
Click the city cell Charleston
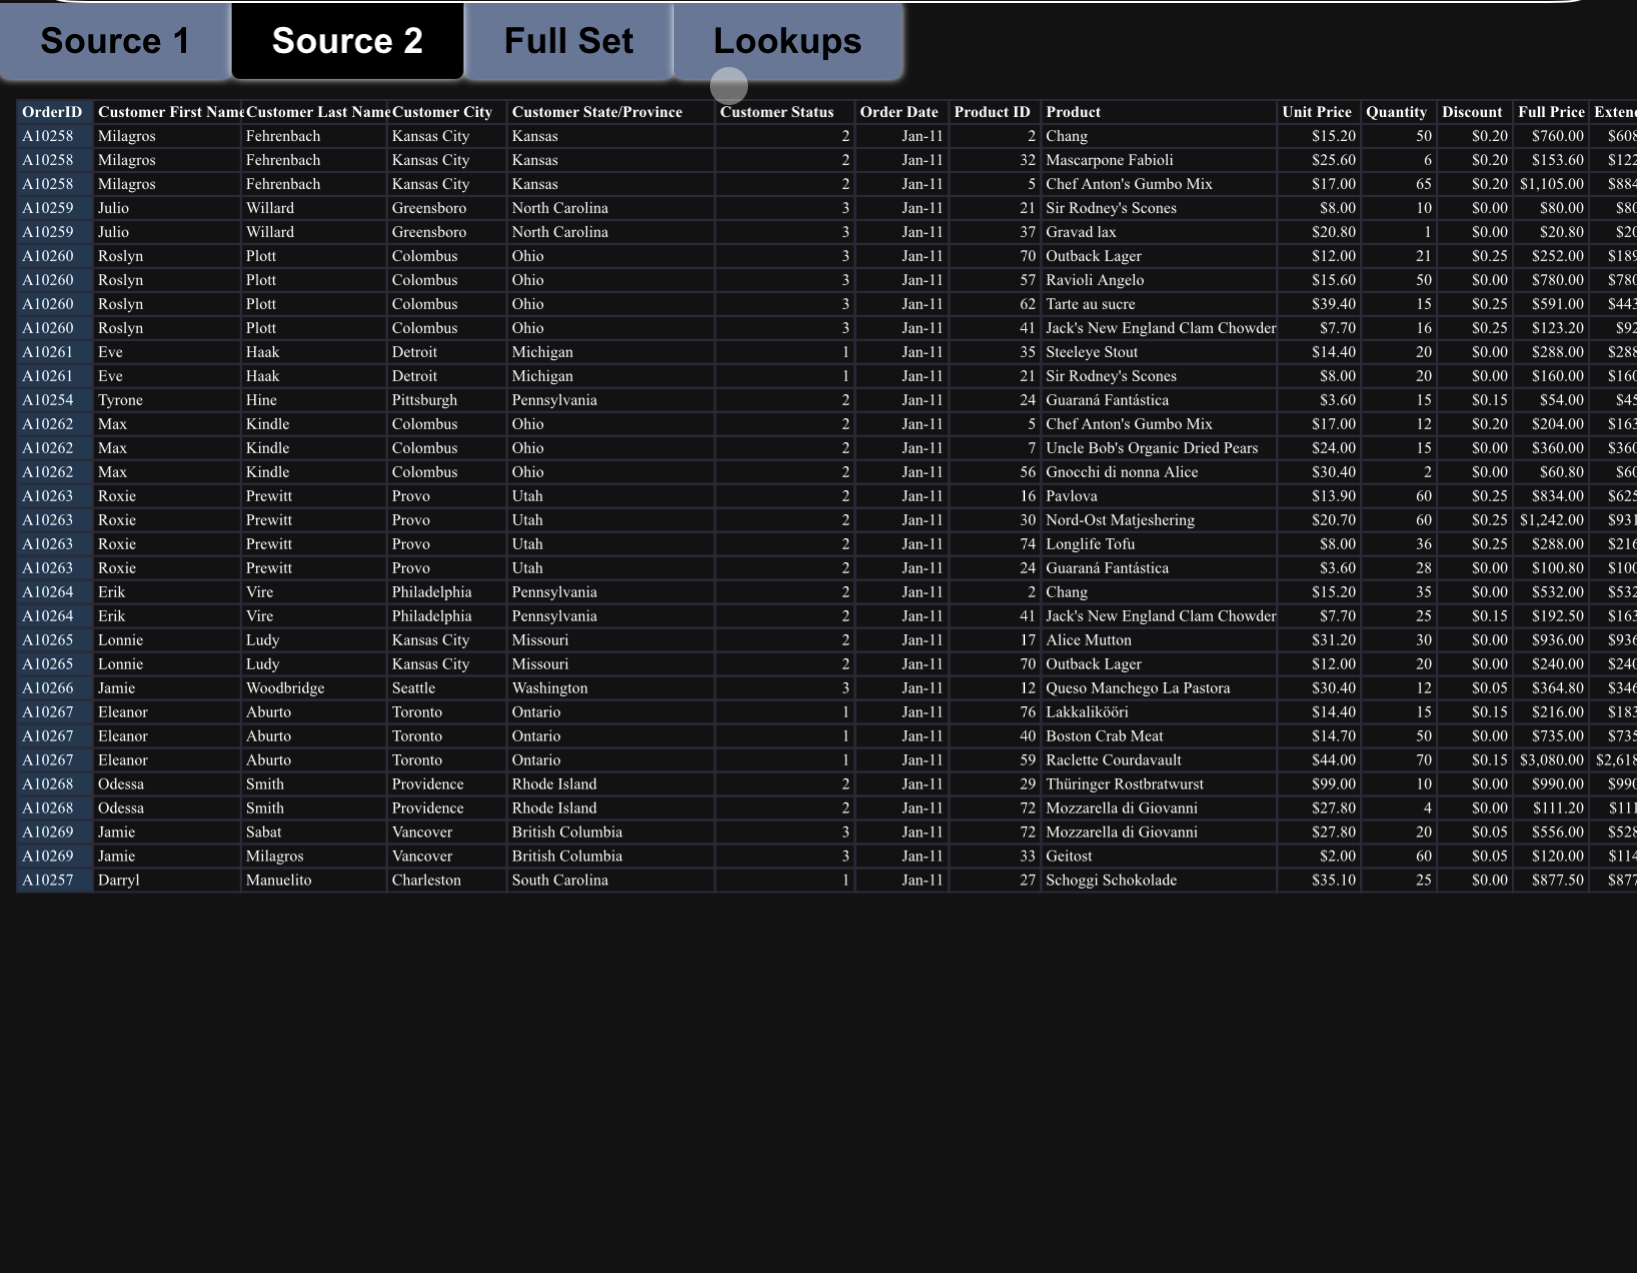(447, 880)
